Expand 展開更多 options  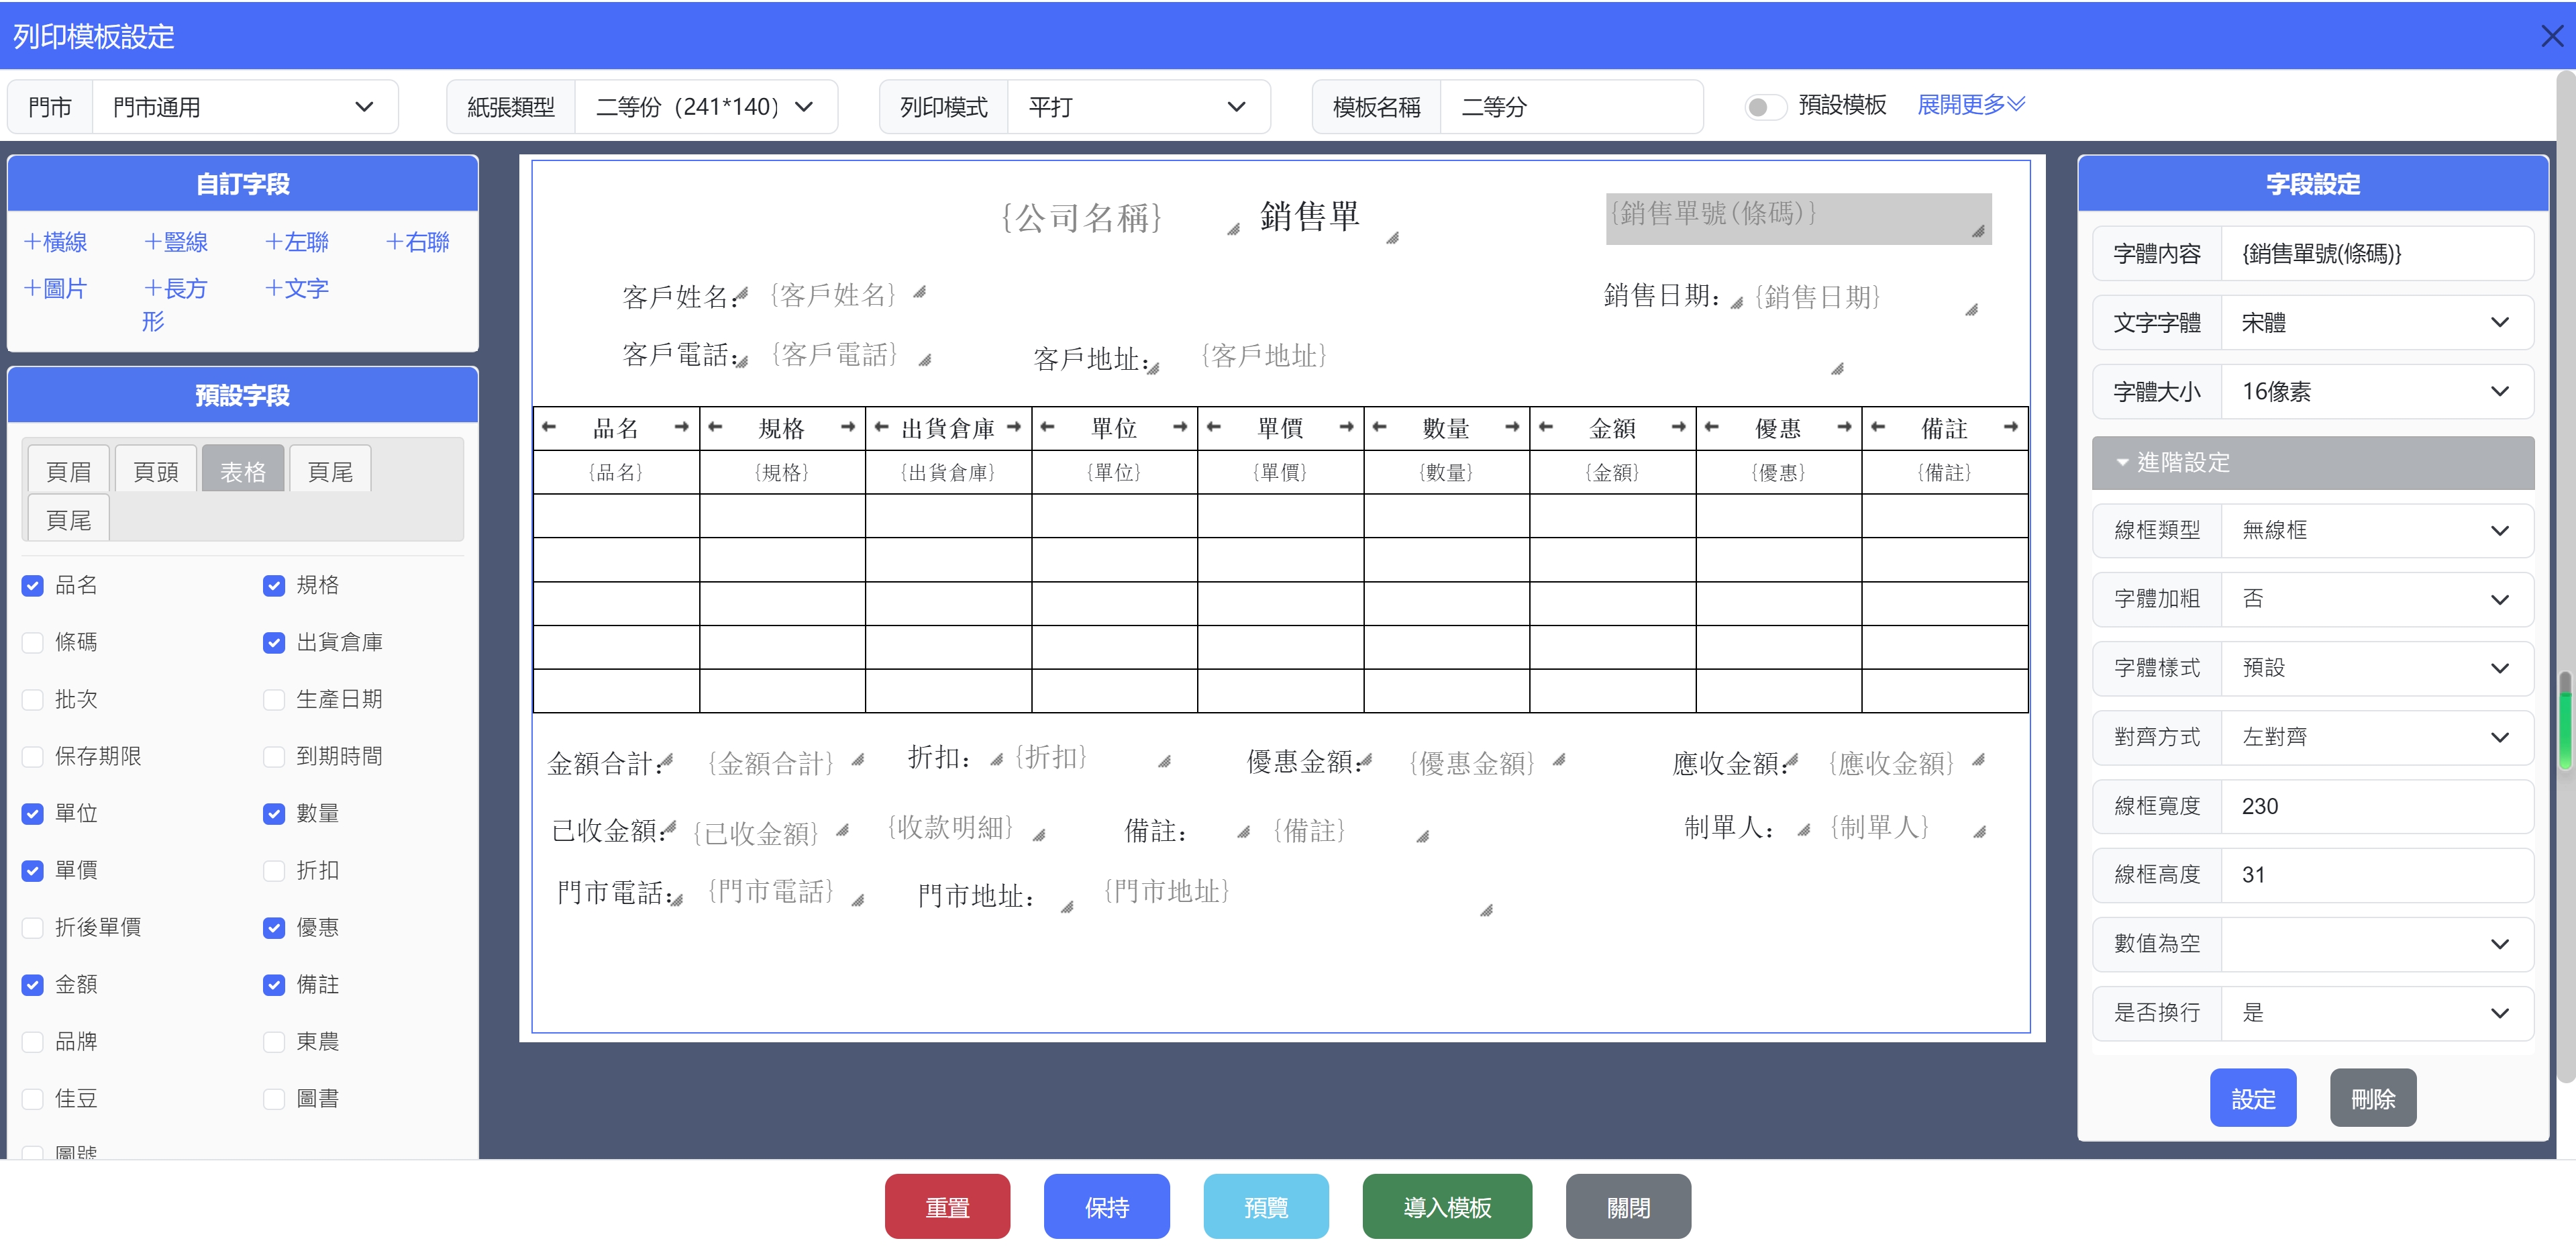click(1971, 104)
